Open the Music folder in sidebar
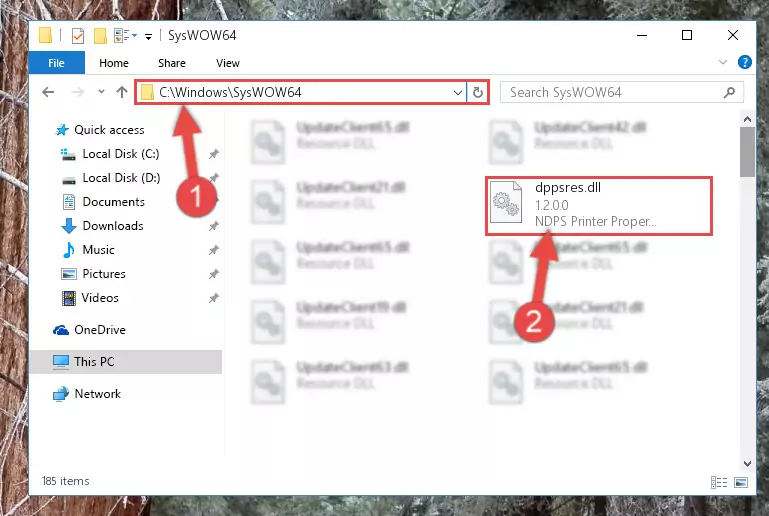The width and height of the screenshot is (769, 516). coord(98,250)
